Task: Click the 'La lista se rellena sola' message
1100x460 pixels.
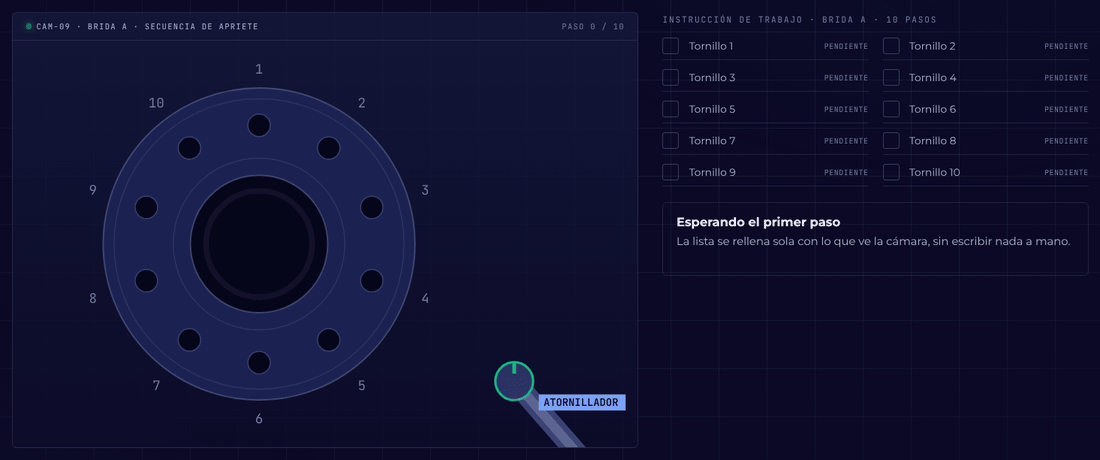Action: (873, 242)
